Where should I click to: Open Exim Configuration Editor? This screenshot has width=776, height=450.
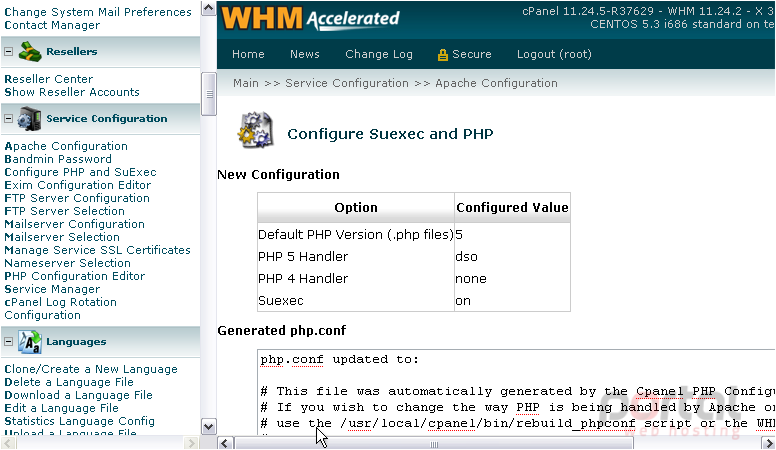coord(78,185)
